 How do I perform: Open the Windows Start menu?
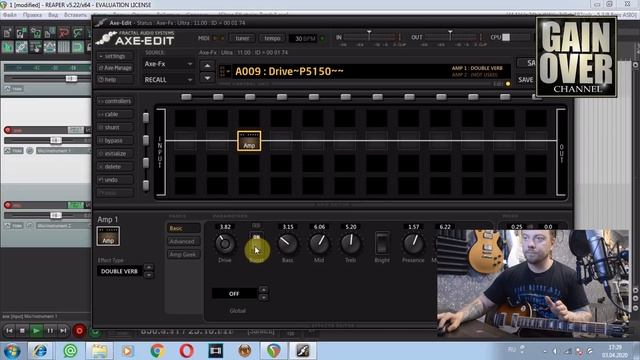(12, 351)
